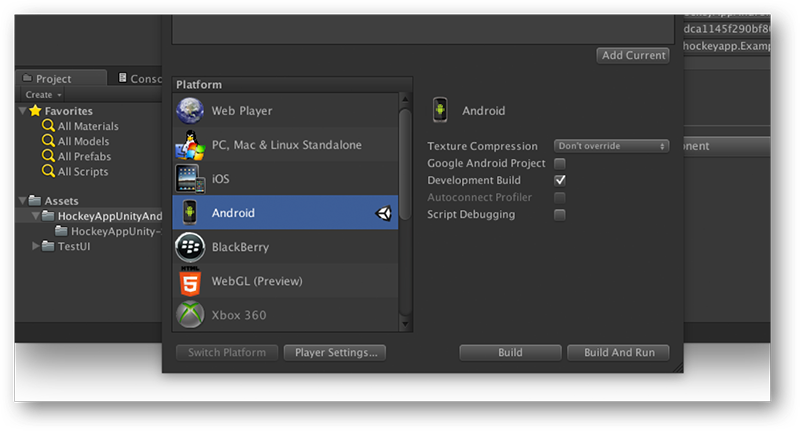
Task: Open the Create dropdown in Project panel
Action: pyautogui.click(x=43, y=95)
